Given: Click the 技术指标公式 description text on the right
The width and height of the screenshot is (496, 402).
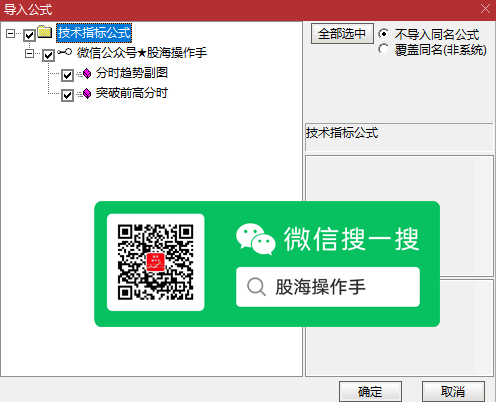Looking at the screenshot, I should click(x=342, y=133).
